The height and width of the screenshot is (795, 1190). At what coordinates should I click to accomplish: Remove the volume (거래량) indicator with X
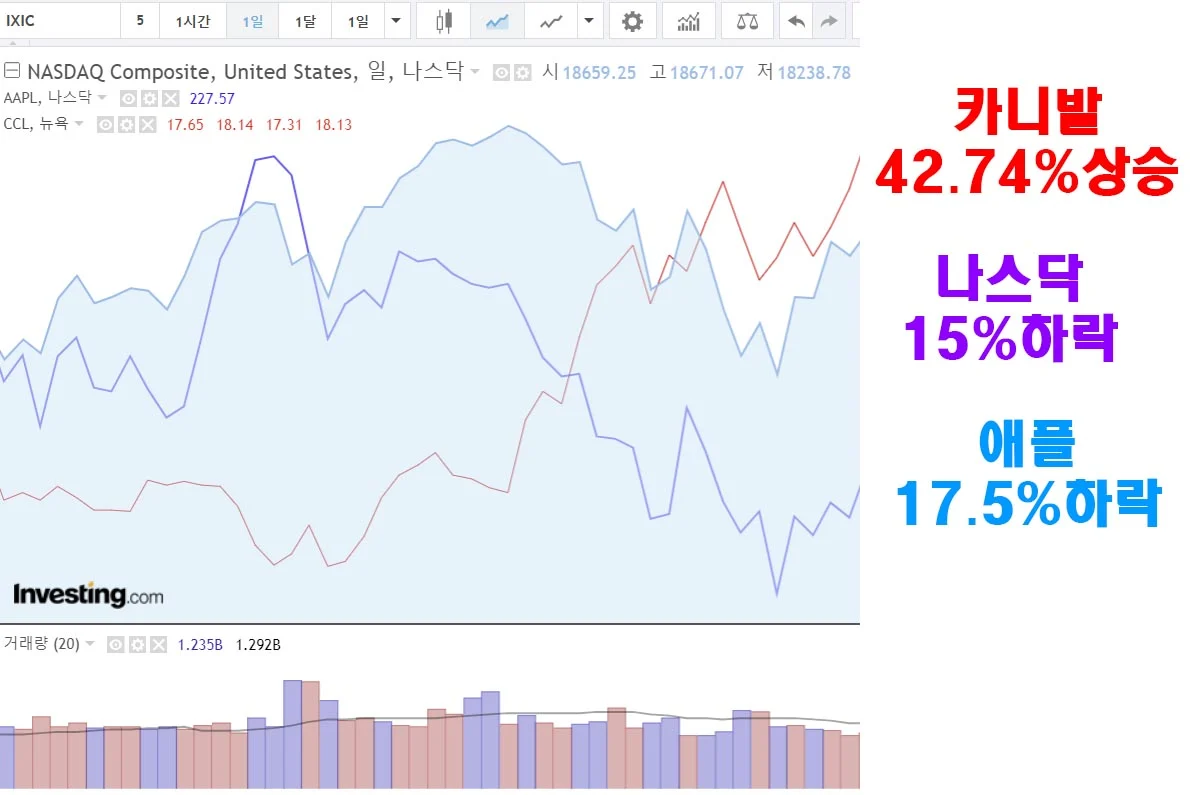[x=158, y=645]
